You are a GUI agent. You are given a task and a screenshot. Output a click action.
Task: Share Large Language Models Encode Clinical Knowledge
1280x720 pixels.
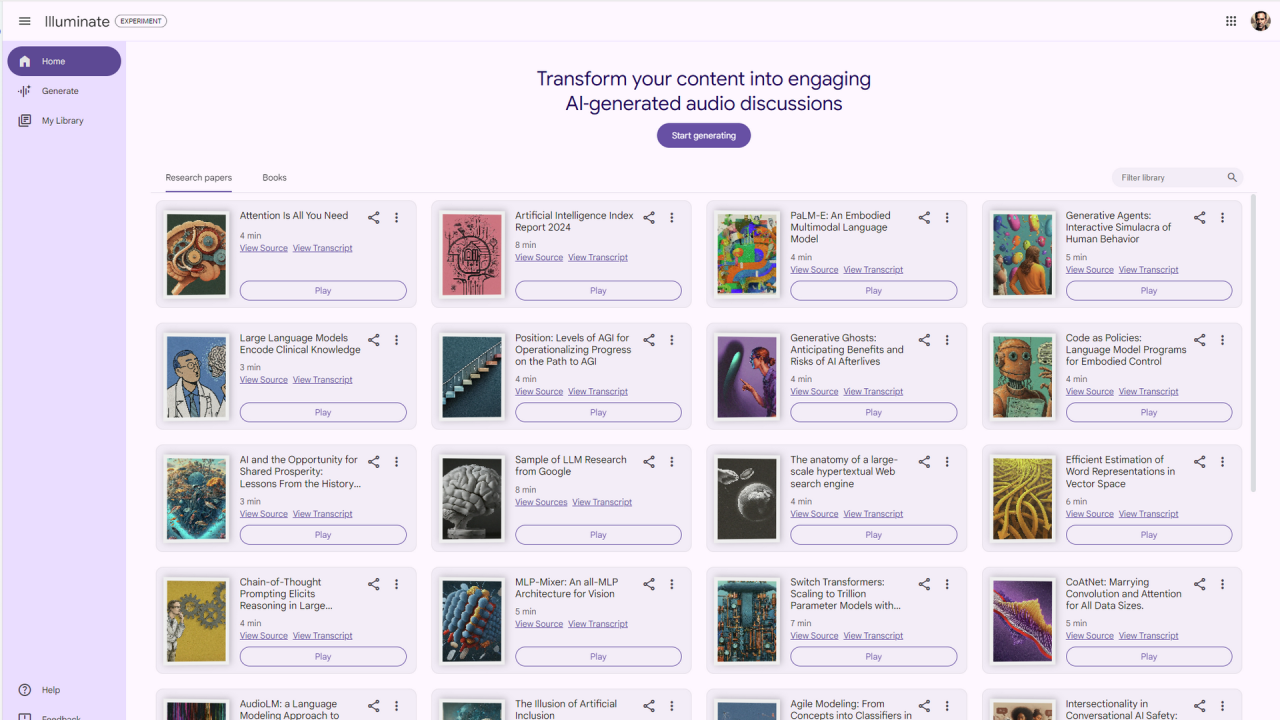[x=374, y=340]
